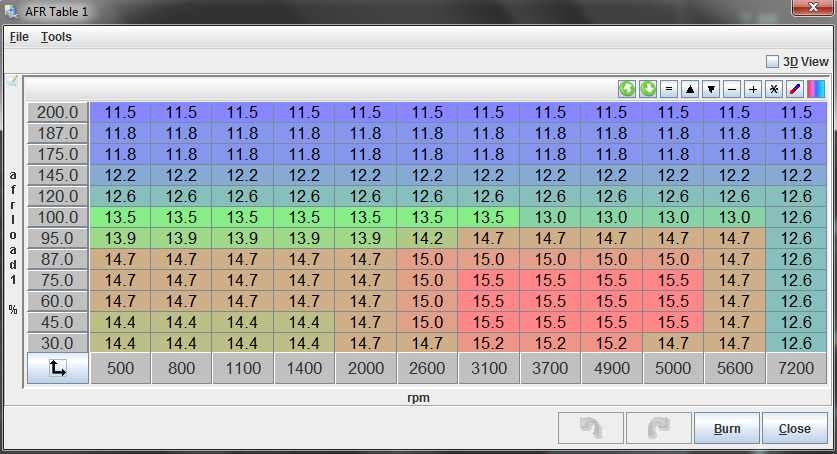
Task: Select the 13.5 cell at 100.0 load, 3100 rpm
Action: (488, 217)
